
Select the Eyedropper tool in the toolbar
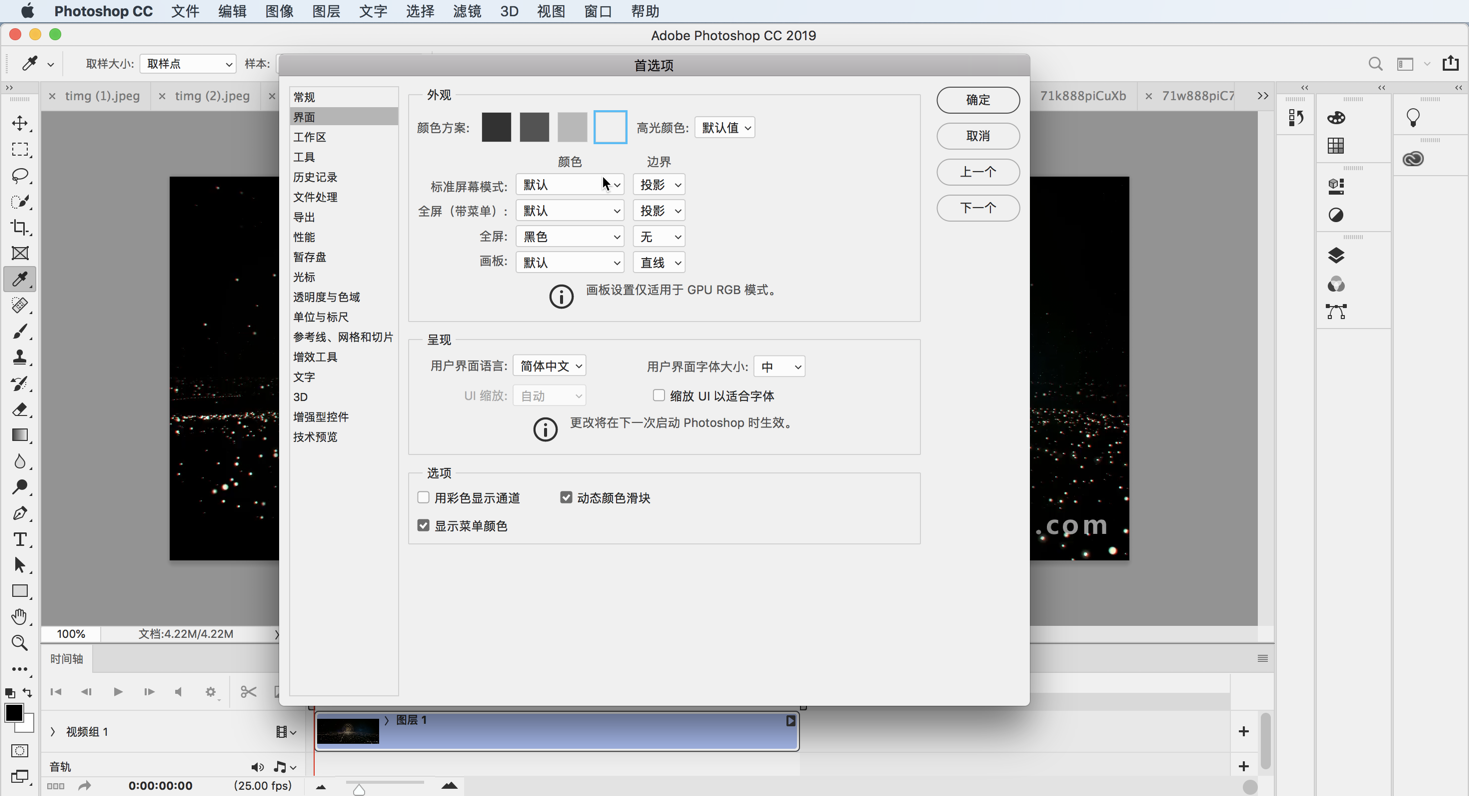pos(19,280)
